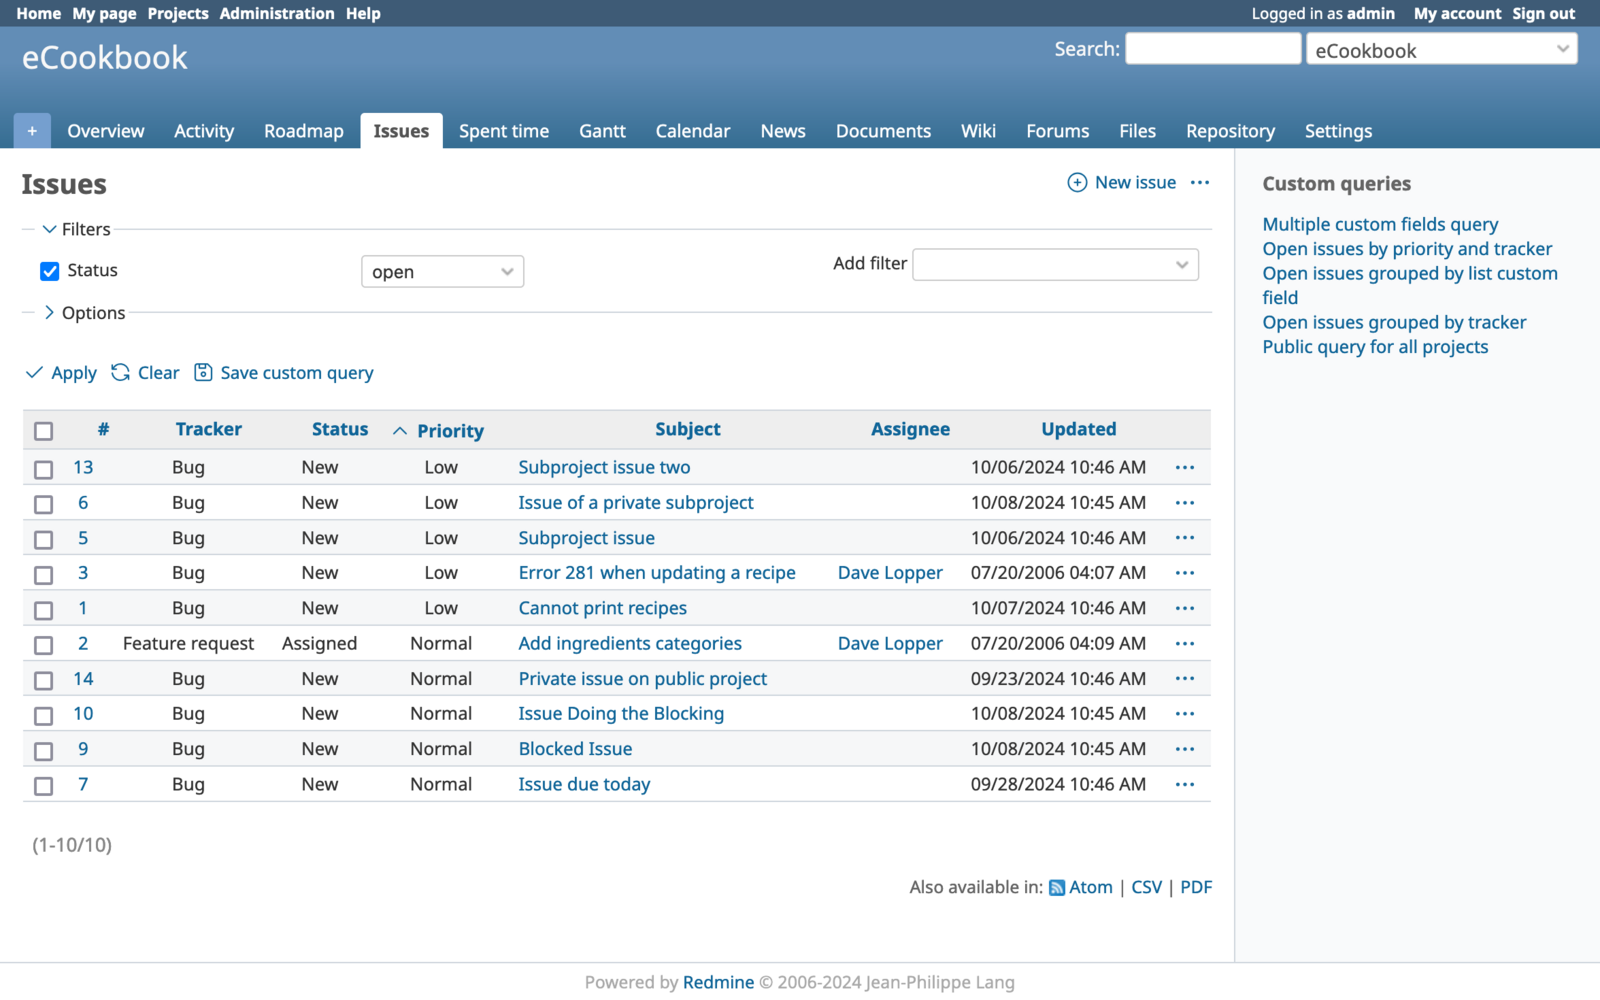1600x1000 pixels.
Task: Click the "+" tab left of Overview
Action: pyautogui.click(x=31, y=130)
